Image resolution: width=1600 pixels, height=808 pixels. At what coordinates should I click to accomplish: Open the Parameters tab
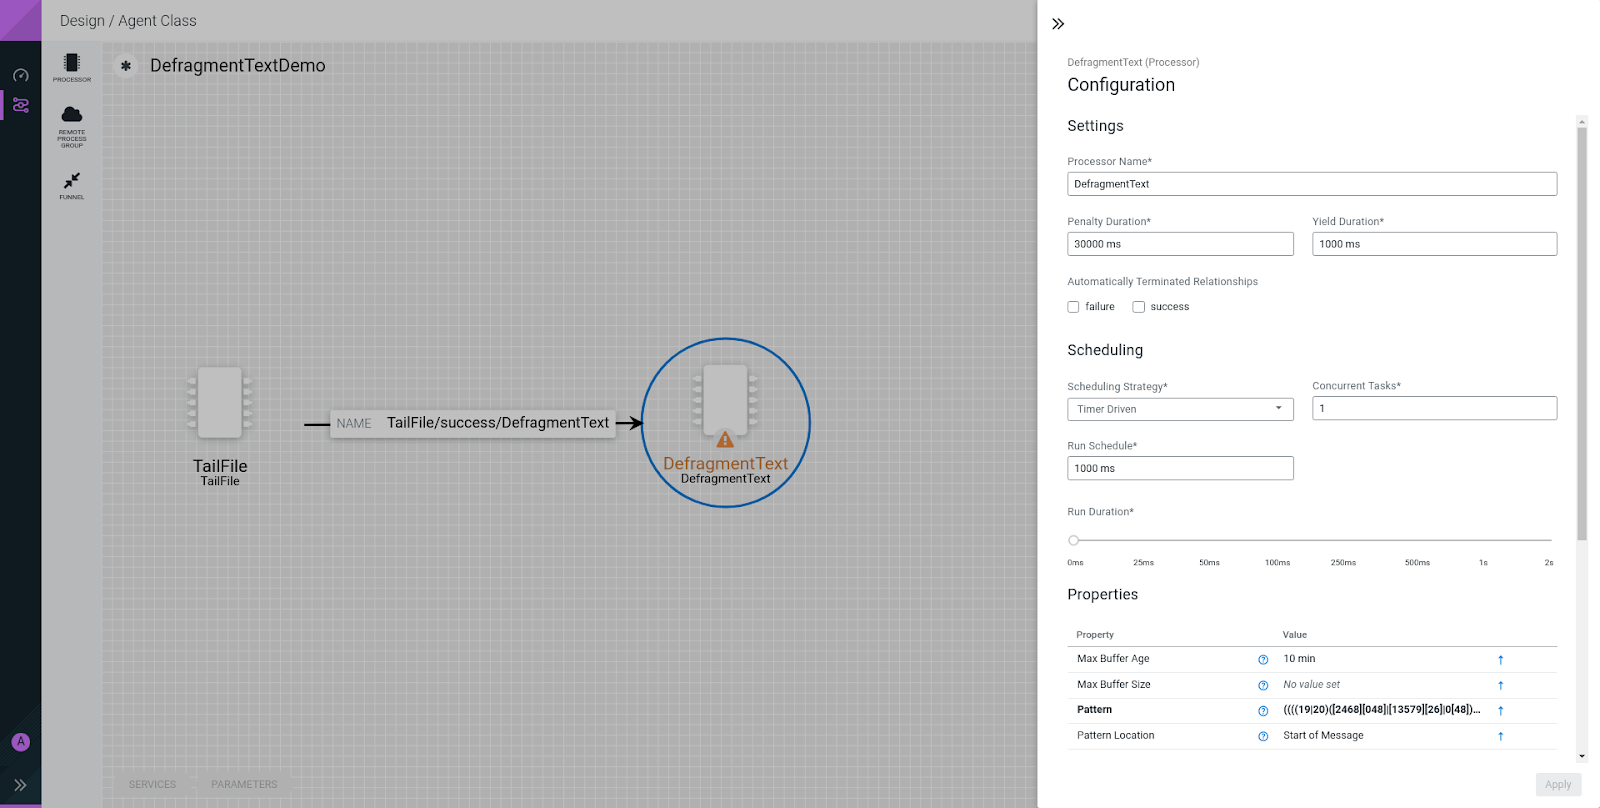pos(244,784)
